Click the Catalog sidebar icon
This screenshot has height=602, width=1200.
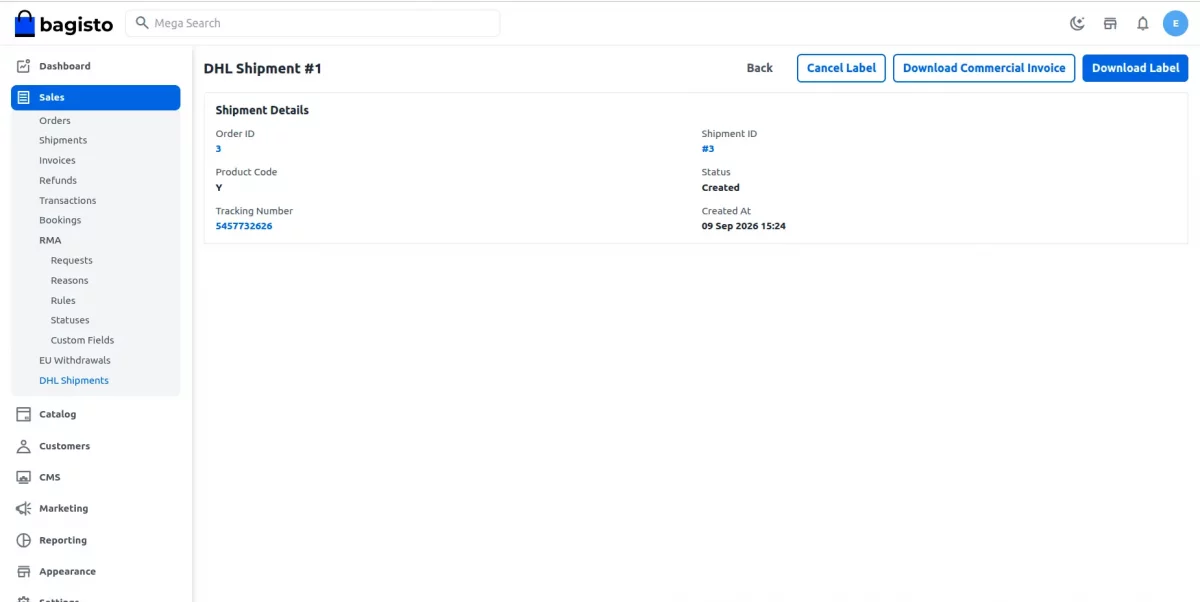(x=24, y=414)
